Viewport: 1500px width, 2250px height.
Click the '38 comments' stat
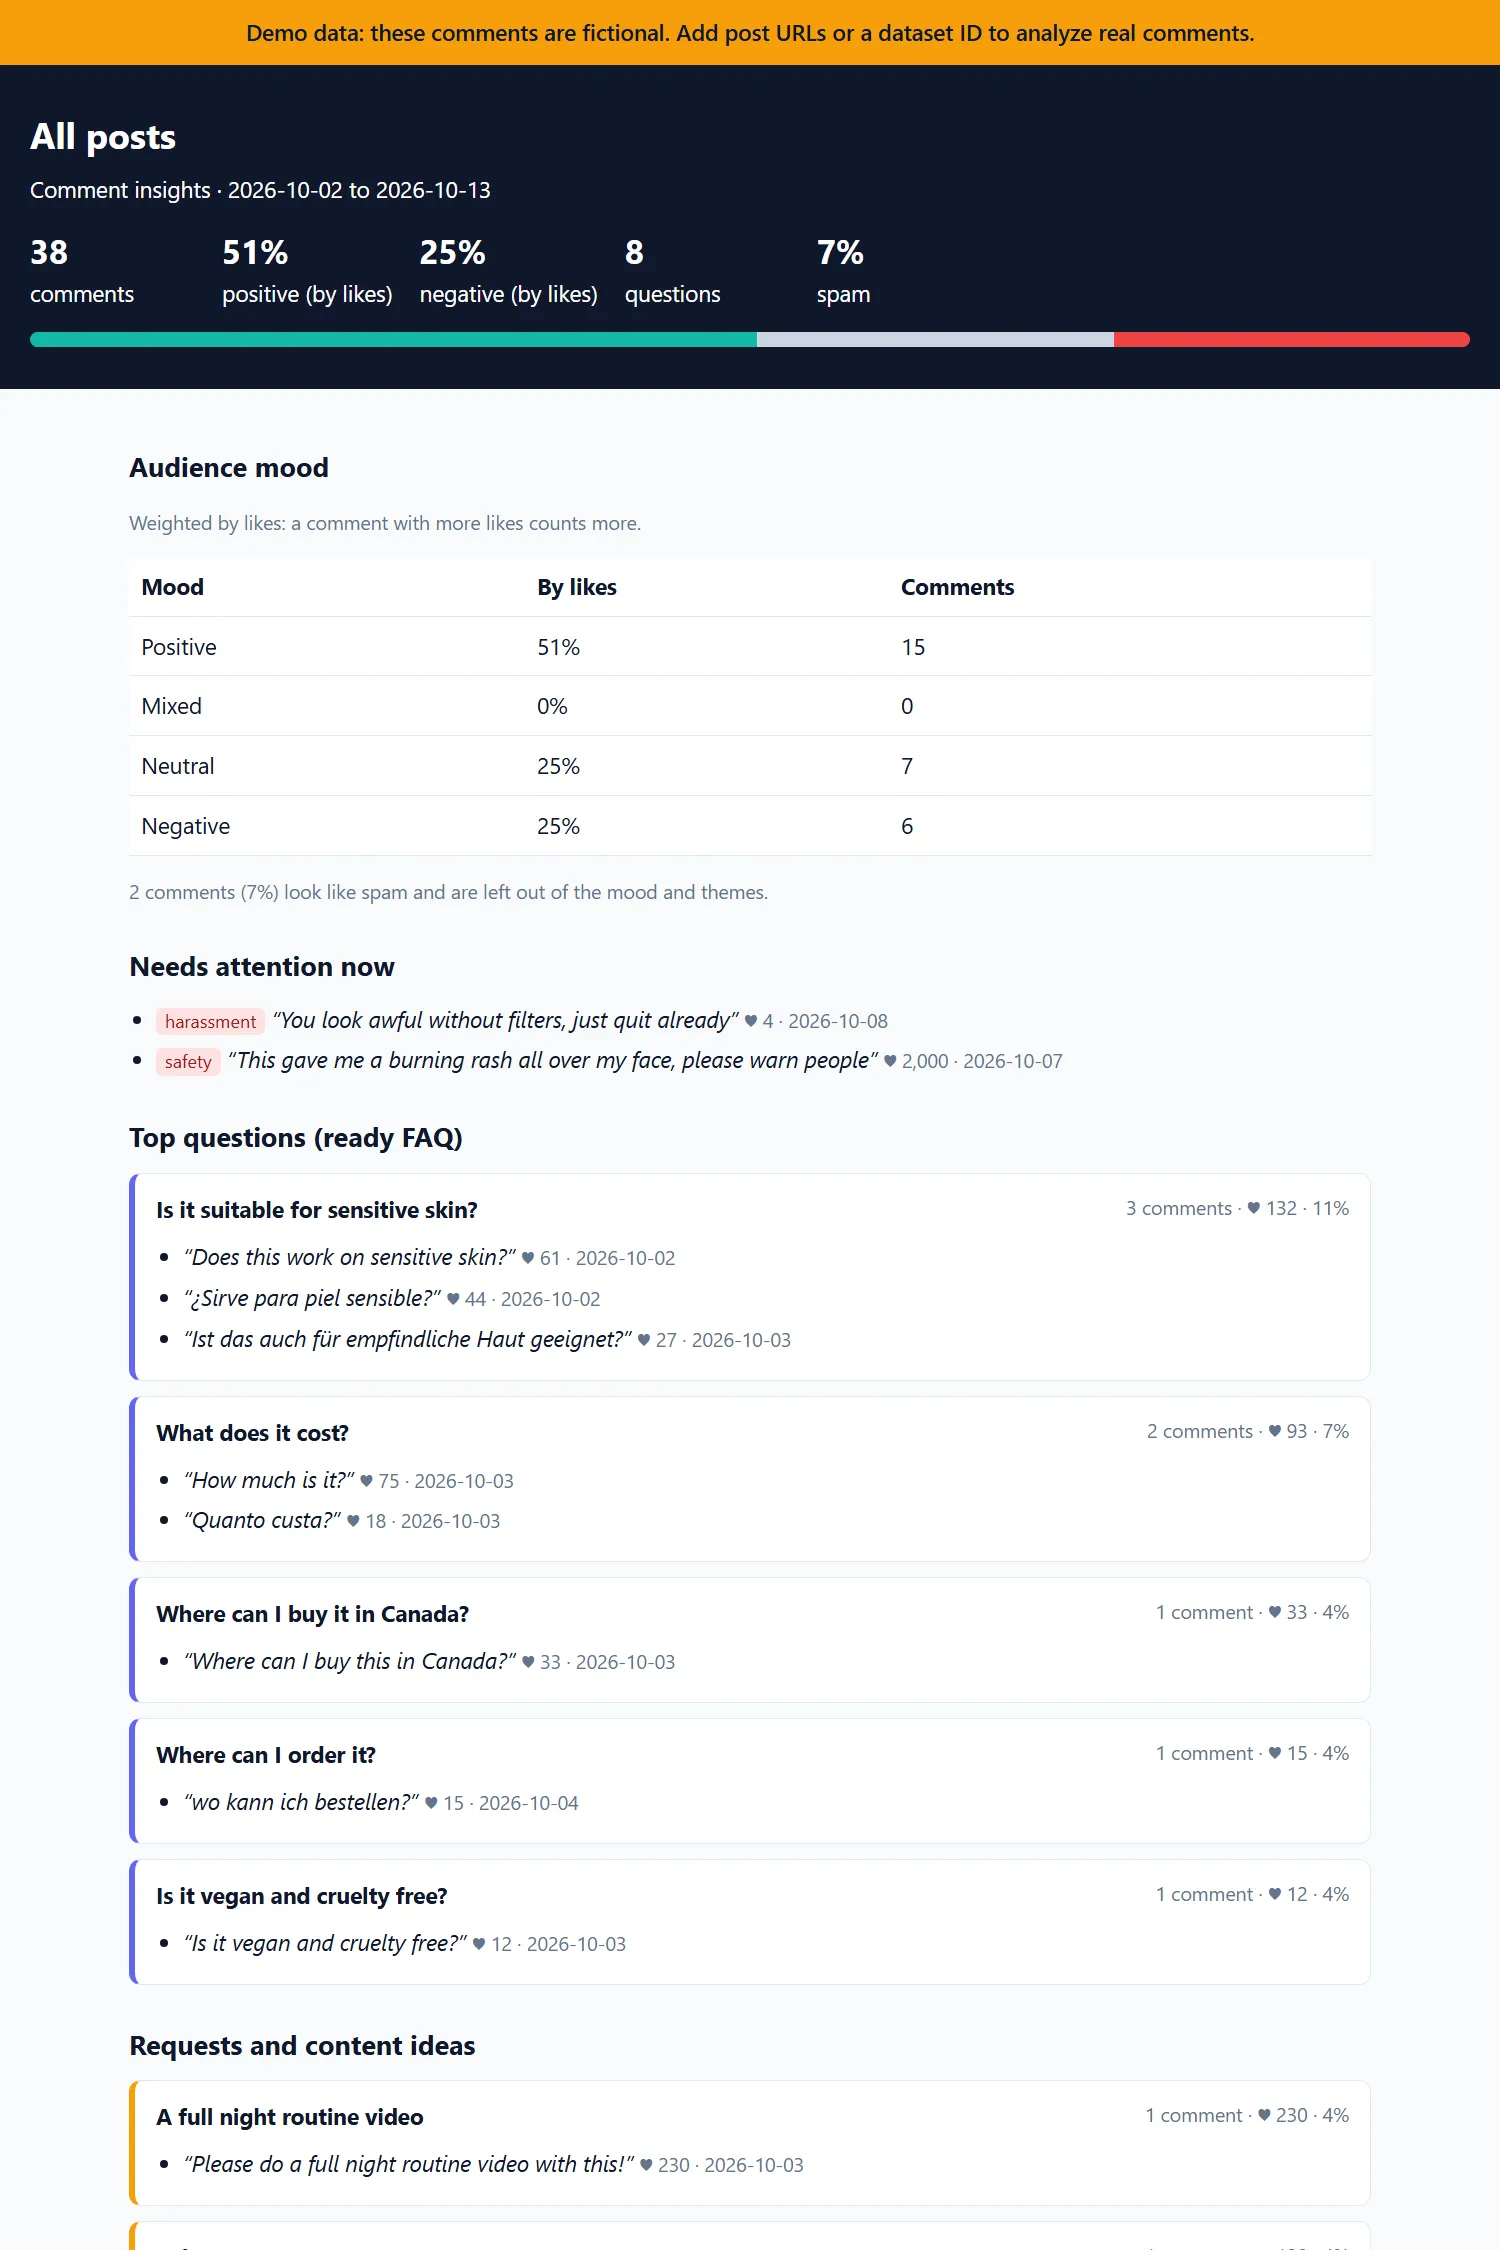[x=82, y=271]
